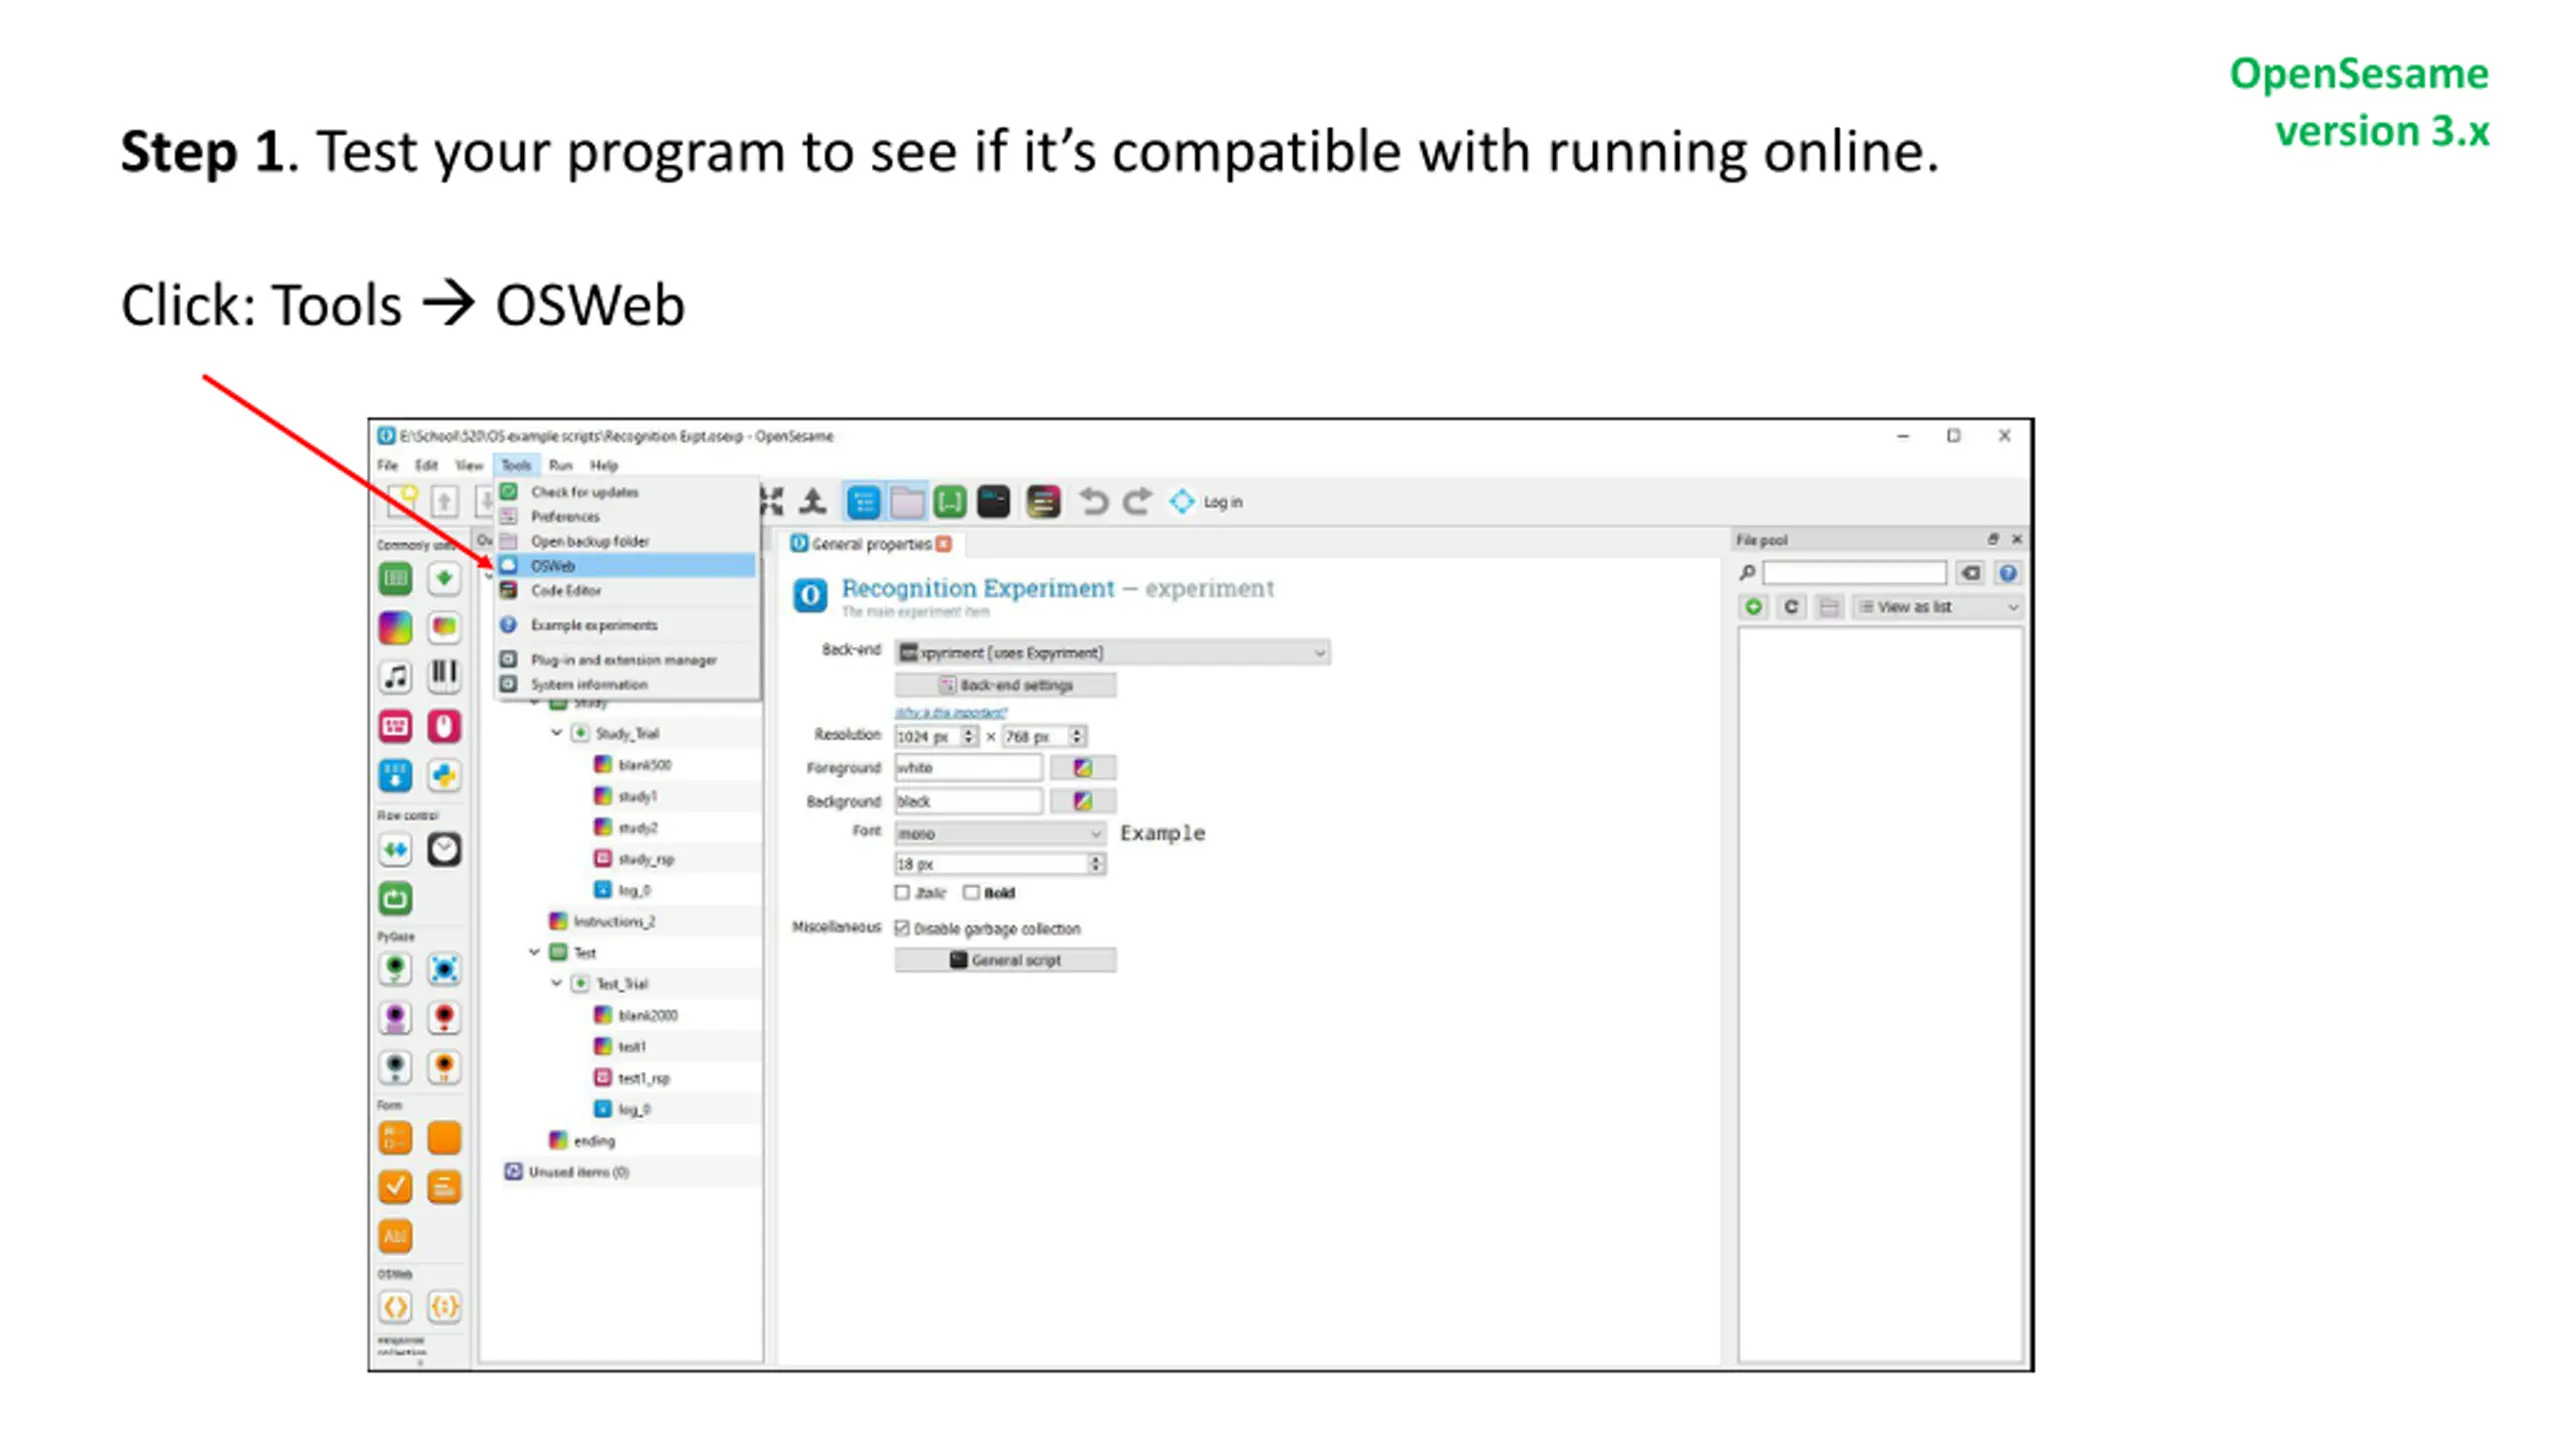2560x1440 pixels.
Task: Click the File pool search field
Action: [x=1855, y=573]
